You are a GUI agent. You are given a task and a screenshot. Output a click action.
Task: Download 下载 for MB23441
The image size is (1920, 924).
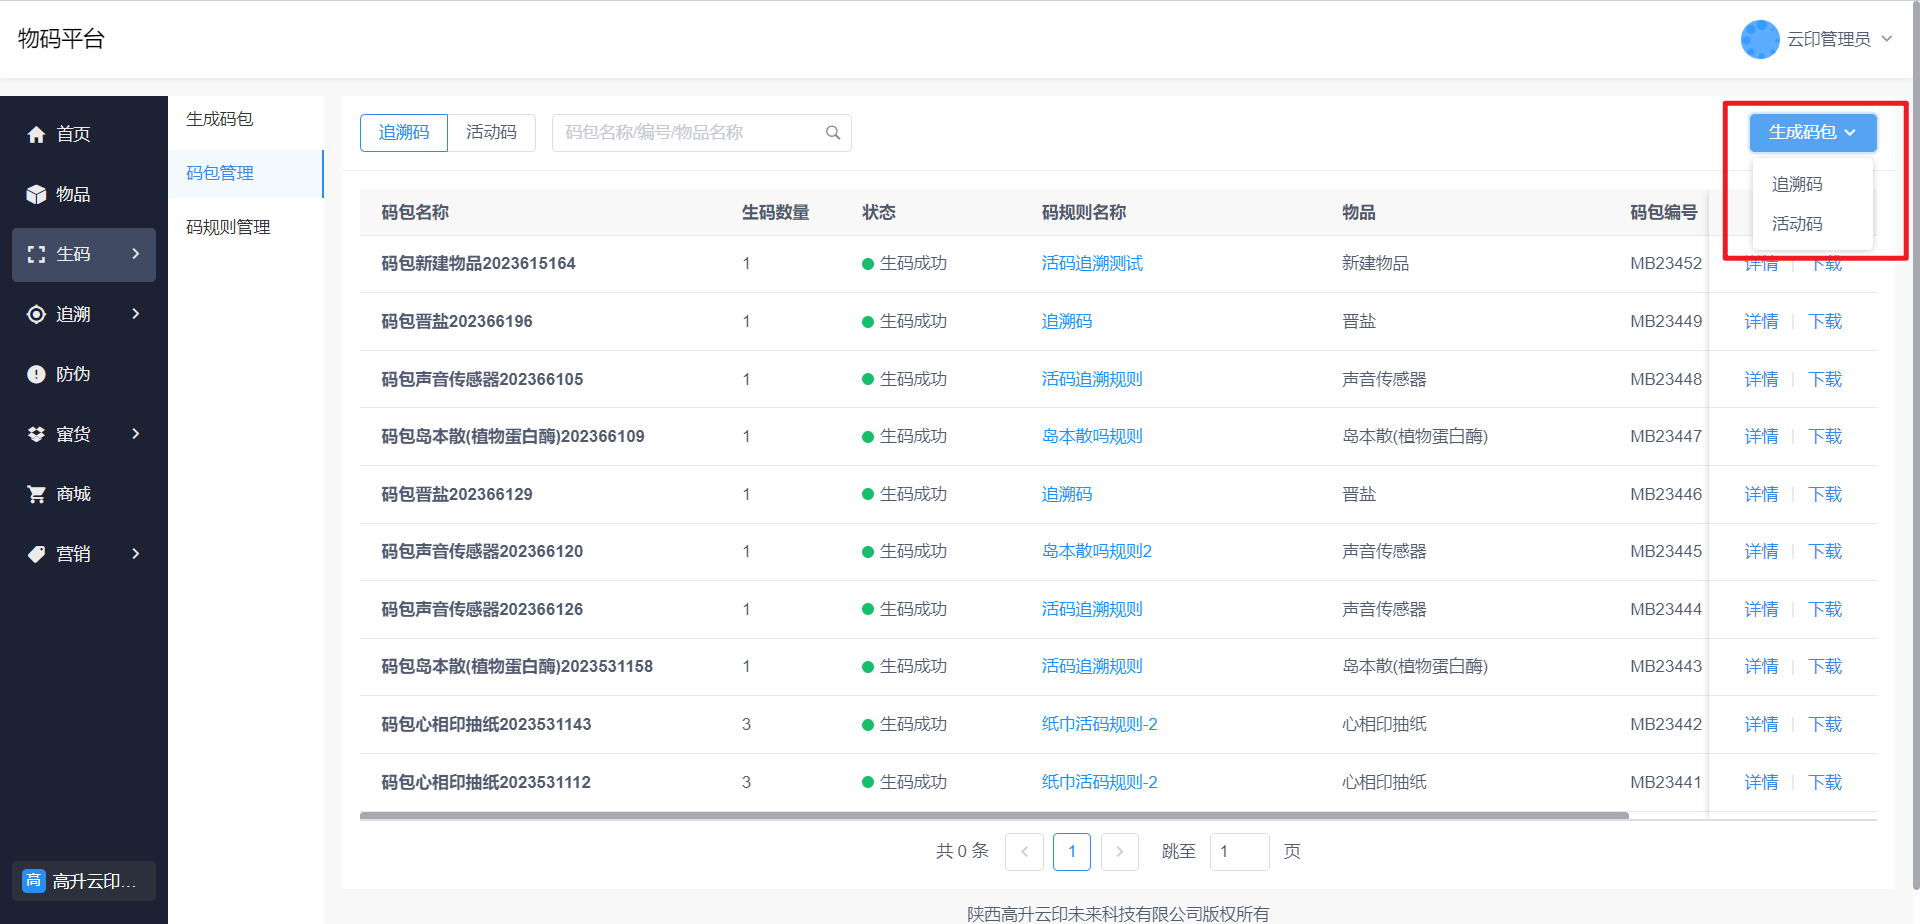pyautogui.click(x=1825, y=783)
